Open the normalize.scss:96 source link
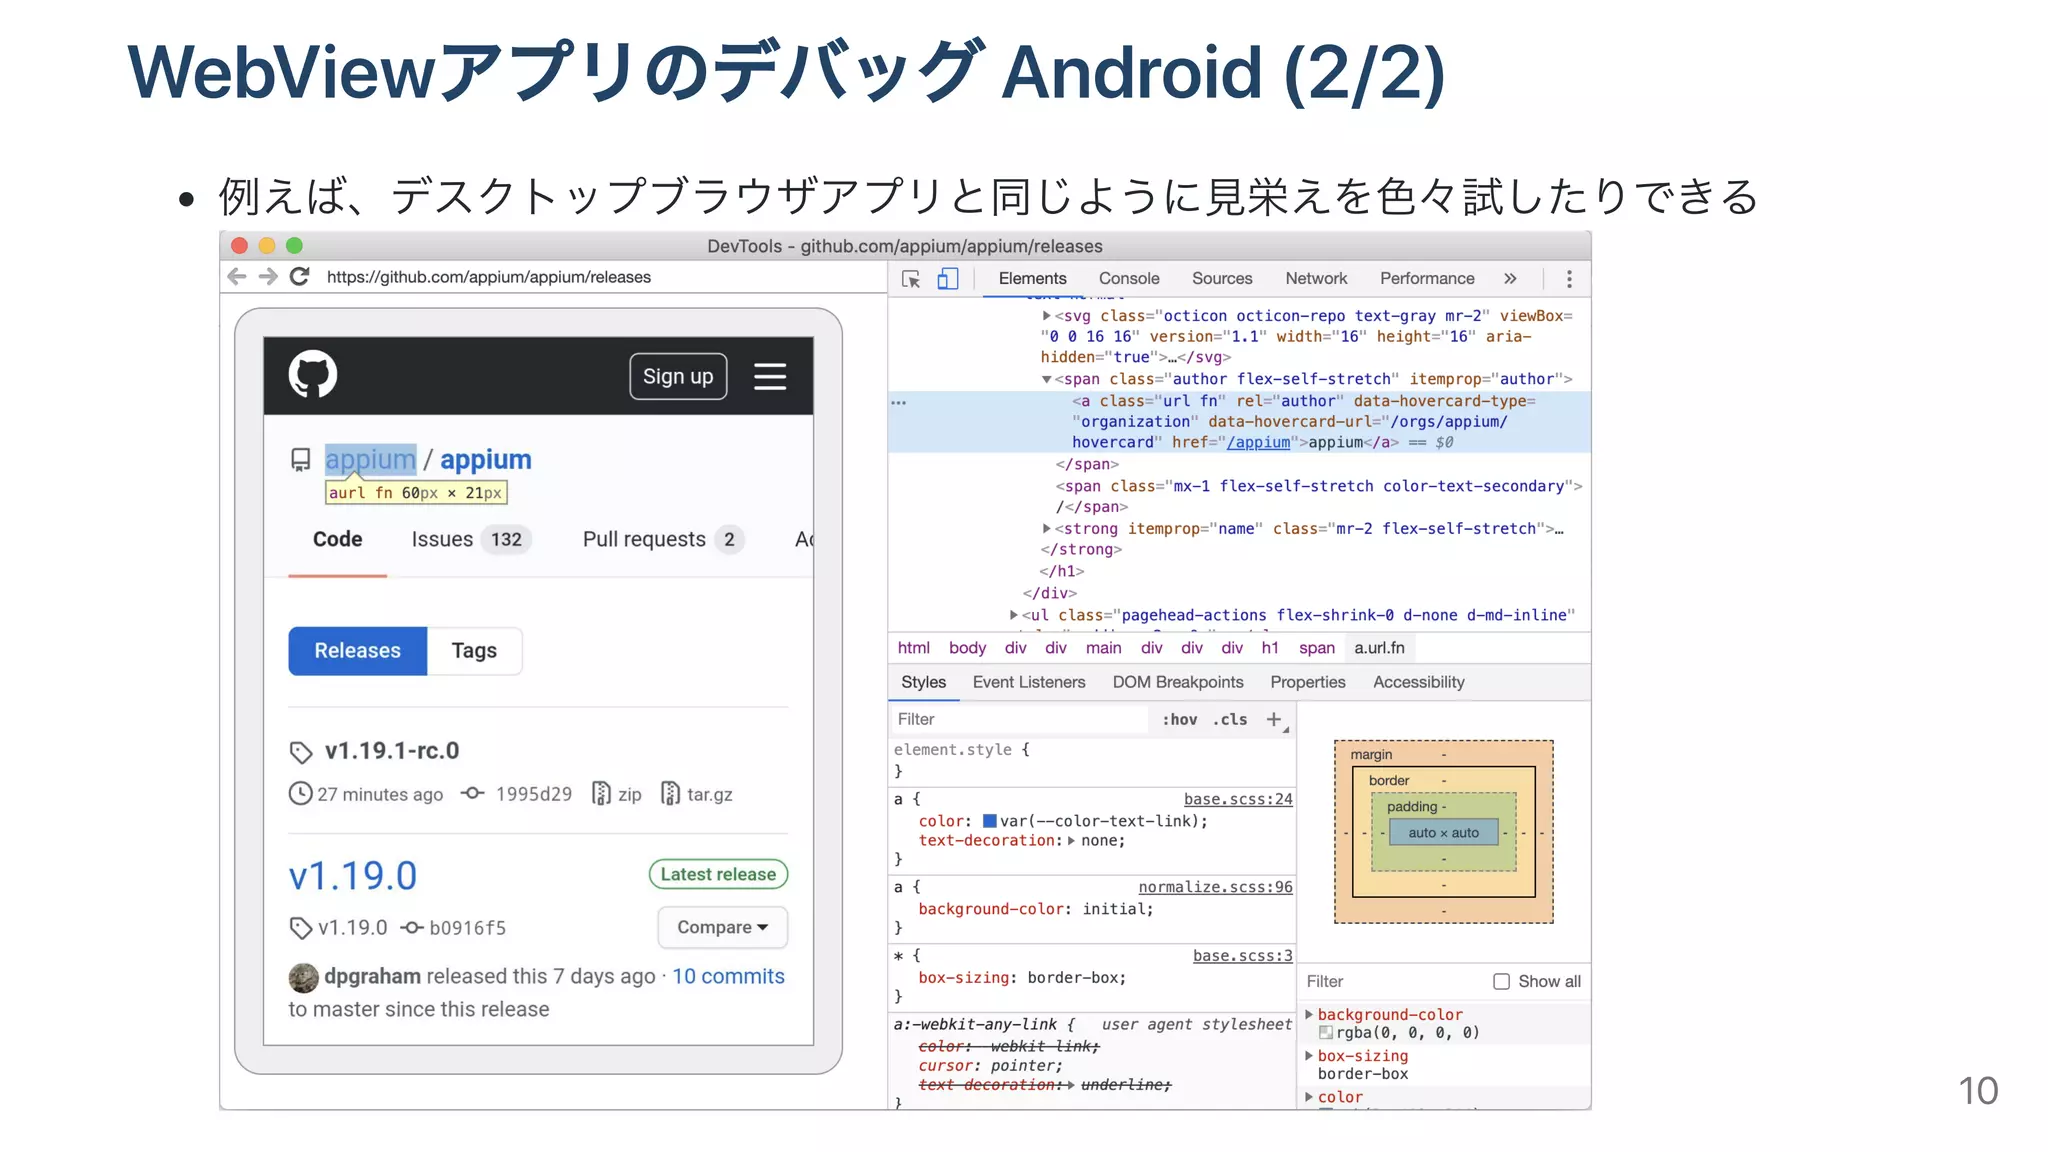This screenshot has height=1152, width=2048. pos(1215,887)
